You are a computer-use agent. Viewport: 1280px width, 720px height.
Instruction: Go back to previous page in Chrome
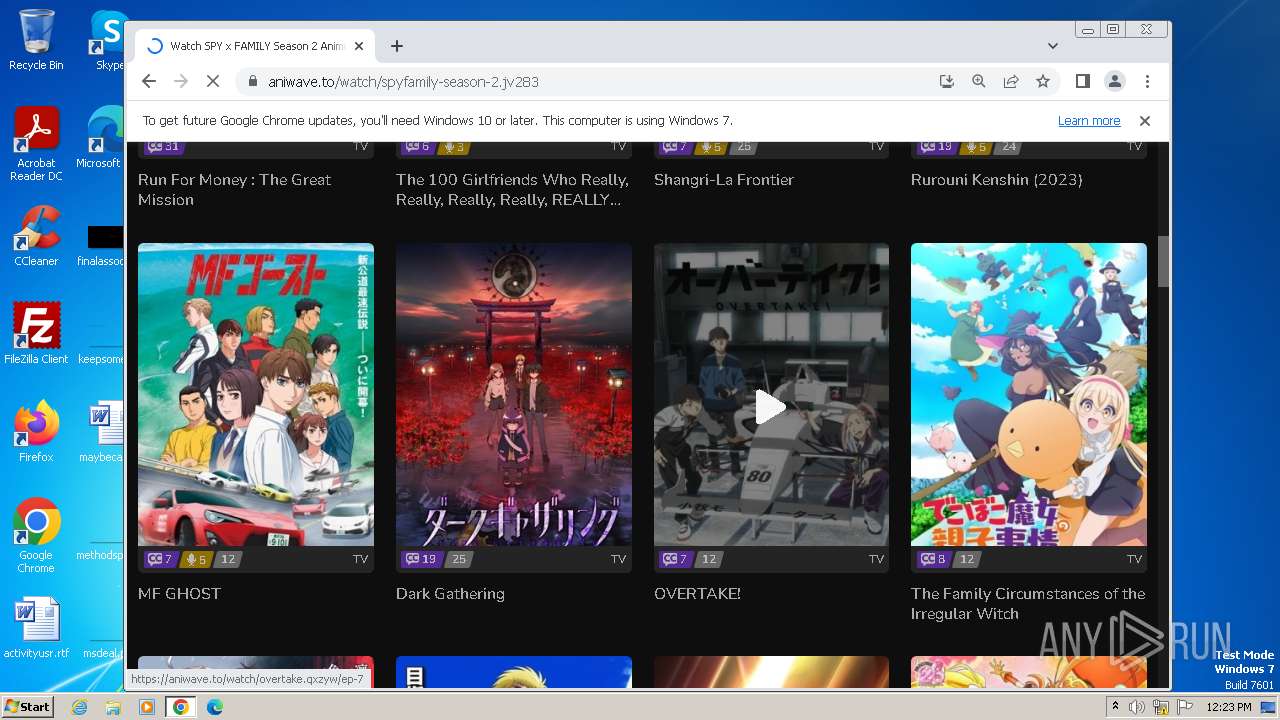149,82
